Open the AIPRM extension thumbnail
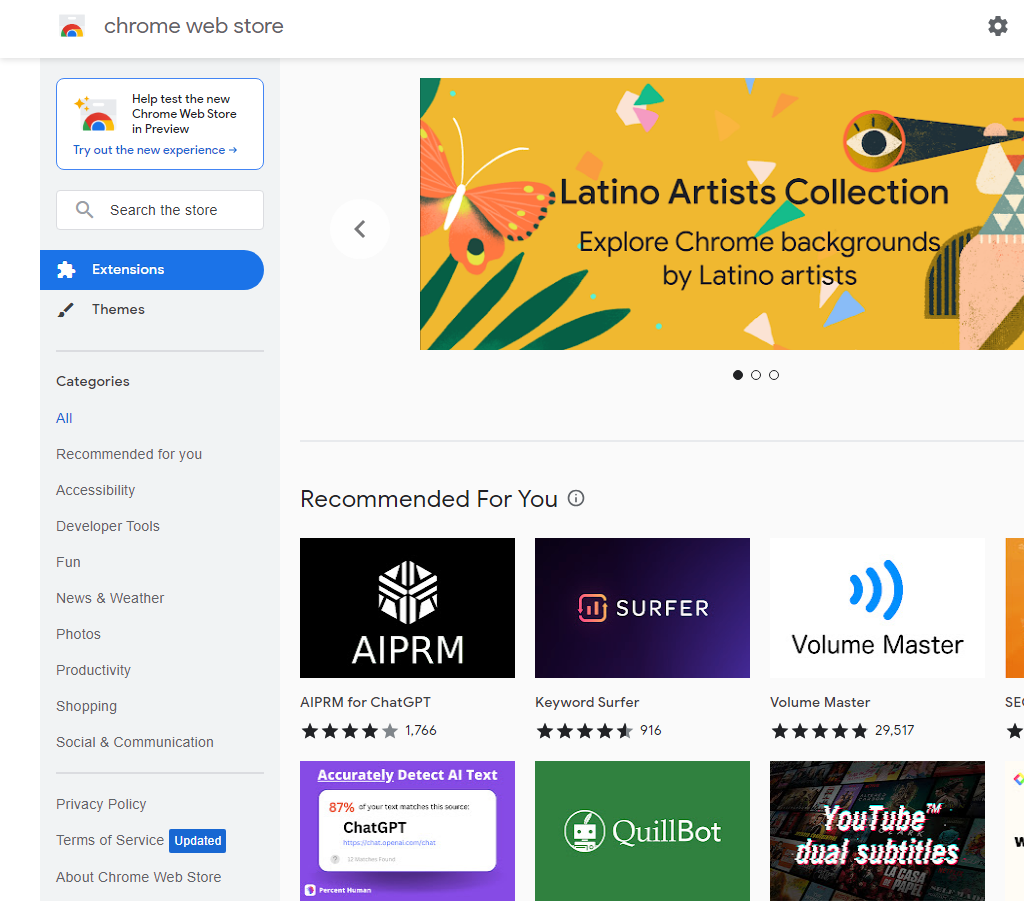The width and height of the screenshot is (1024, 901). coord(408,608)
